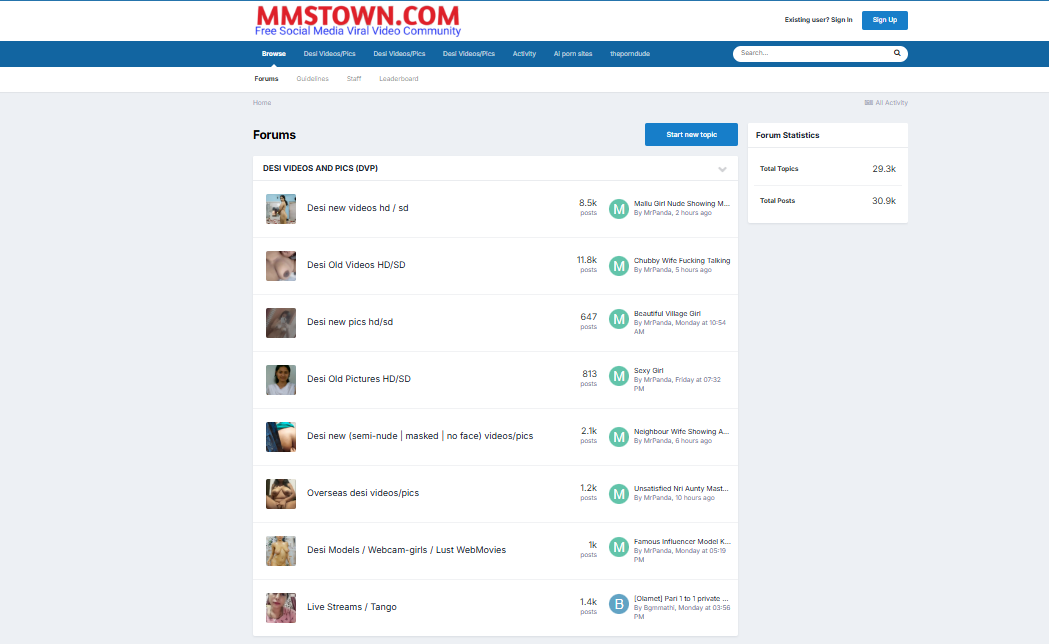Click MrPanda's avatar in Overseas desi videos row
The image size is (1049, 644).
tap(618, 494)
